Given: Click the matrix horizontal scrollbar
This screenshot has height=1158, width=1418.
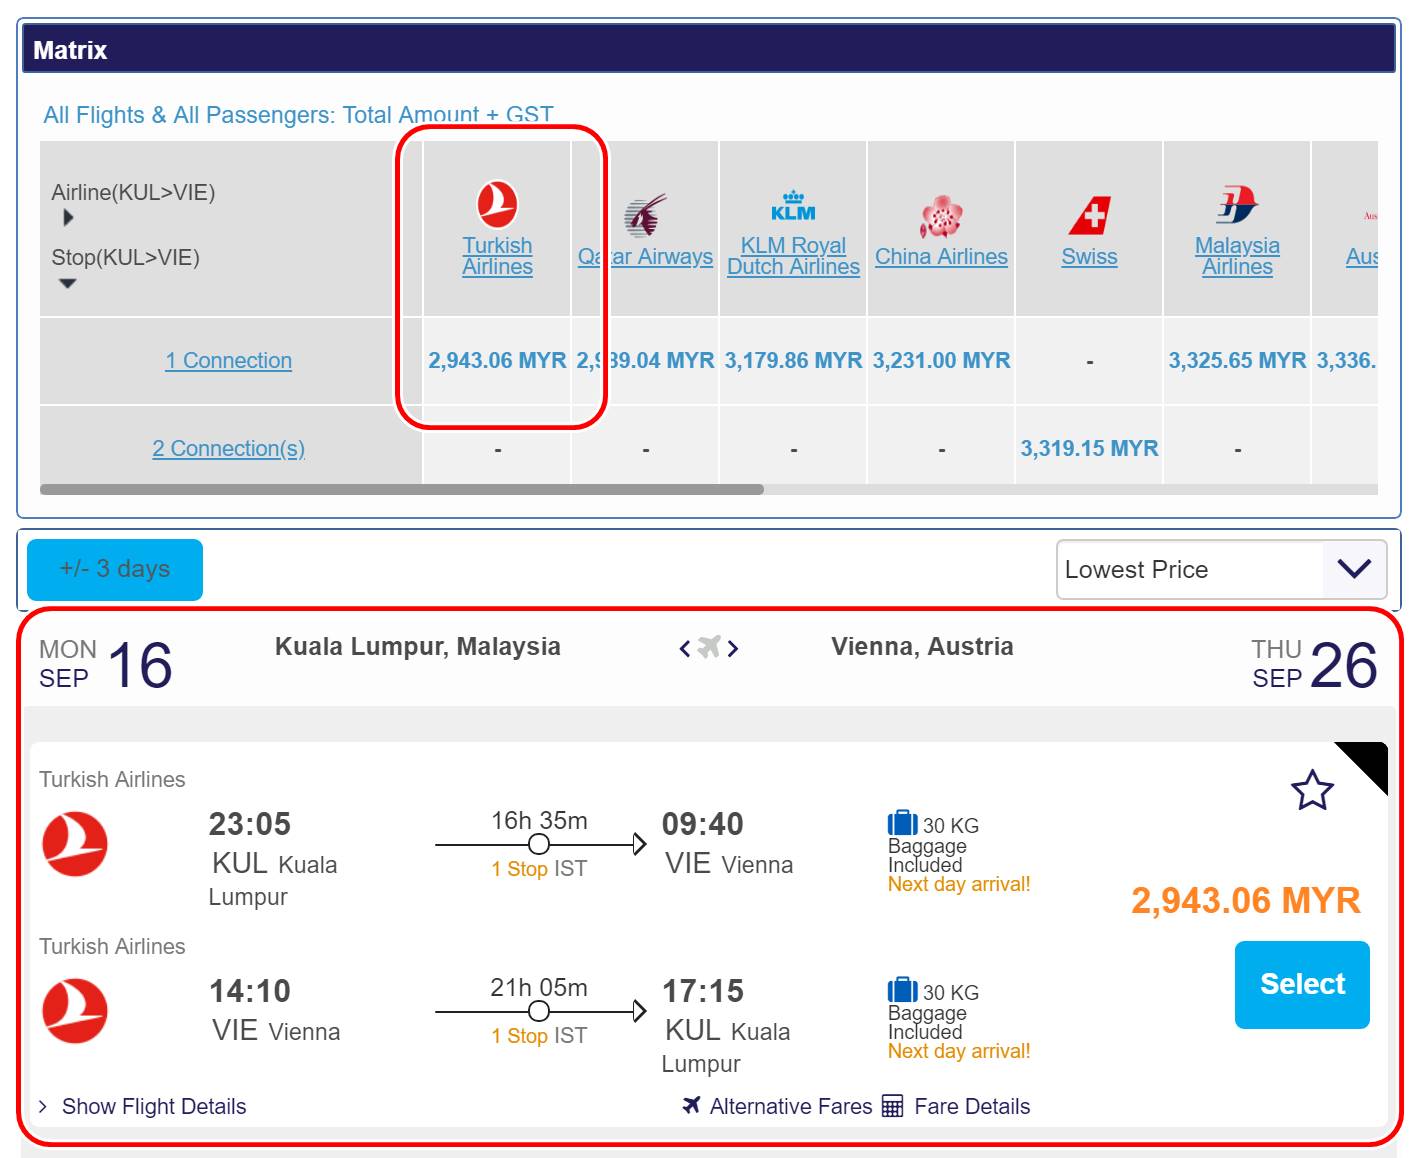Looking at the screenshot, I should pyautogui.click(x=402, y=490).
